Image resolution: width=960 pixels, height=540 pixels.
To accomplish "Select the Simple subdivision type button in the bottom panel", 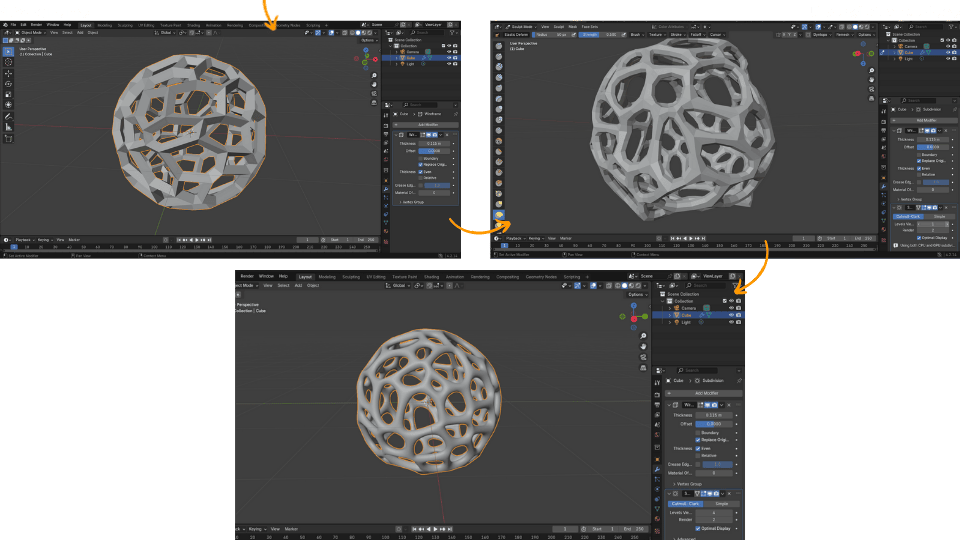I will click(x=721, y=503).
